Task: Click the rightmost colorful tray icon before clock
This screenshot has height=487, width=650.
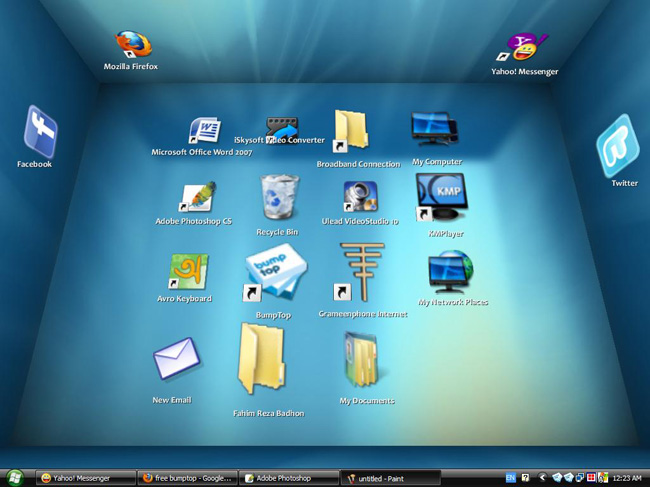Action: (603, 478)
